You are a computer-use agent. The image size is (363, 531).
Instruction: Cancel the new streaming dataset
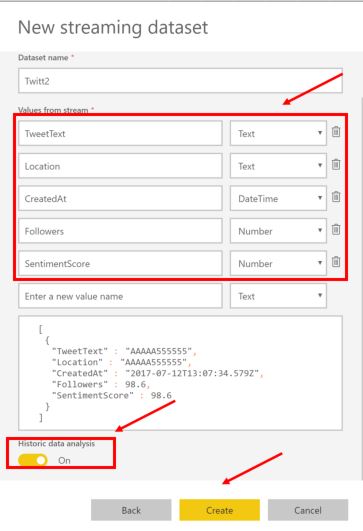(x=308, y=510)
